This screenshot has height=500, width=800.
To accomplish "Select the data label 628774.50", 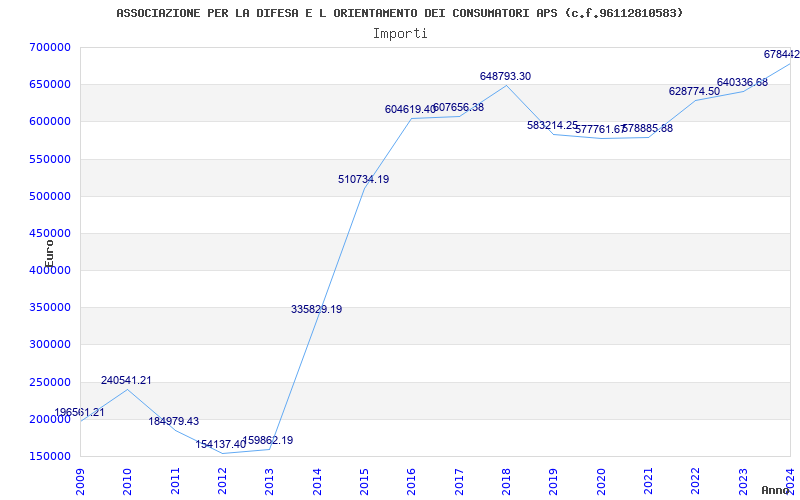I will [694, 91].
